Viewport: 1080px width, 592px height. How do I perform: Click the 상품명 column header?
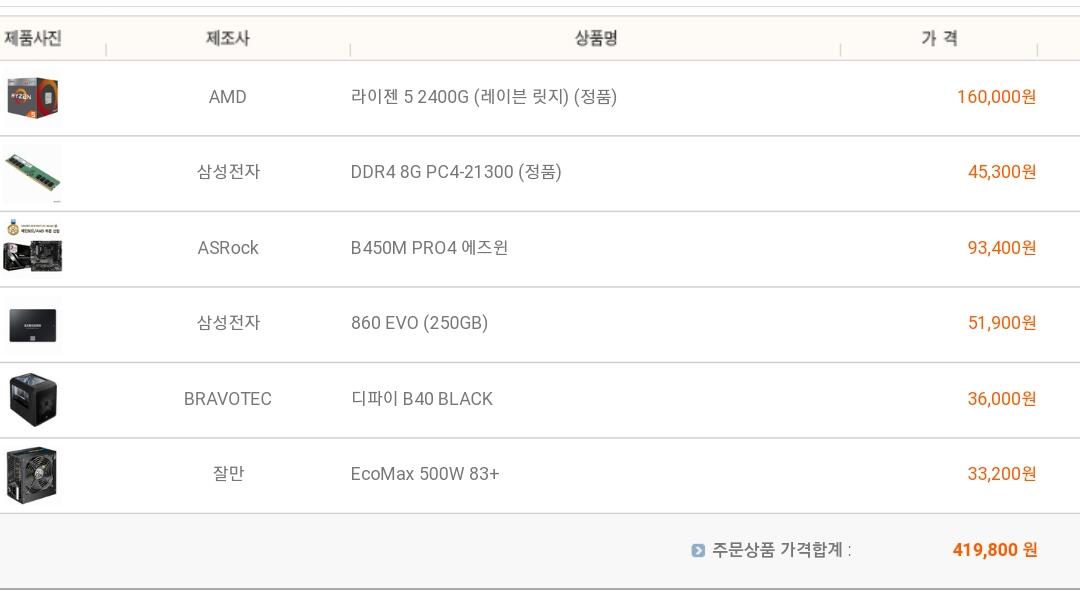coord(595,38)
